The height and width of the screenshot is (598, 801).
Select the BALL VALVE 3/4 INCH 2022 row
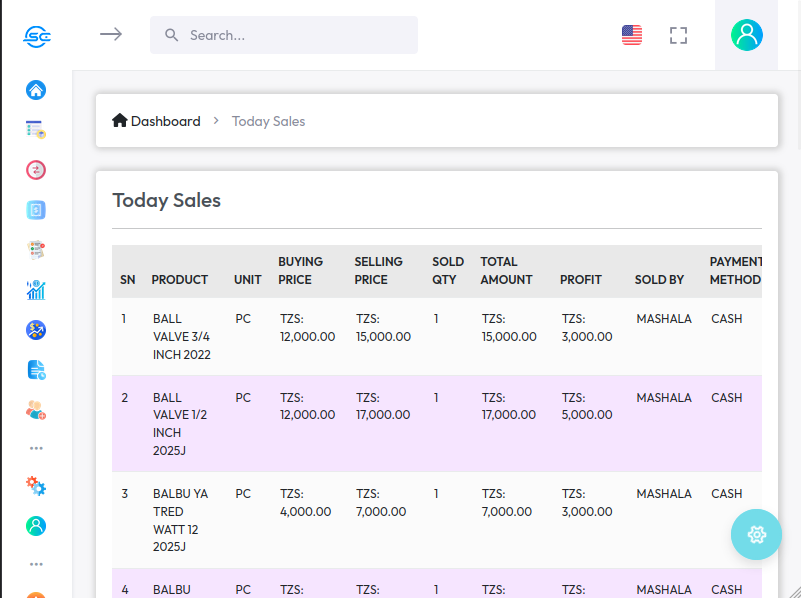click(x=181, y=336)
